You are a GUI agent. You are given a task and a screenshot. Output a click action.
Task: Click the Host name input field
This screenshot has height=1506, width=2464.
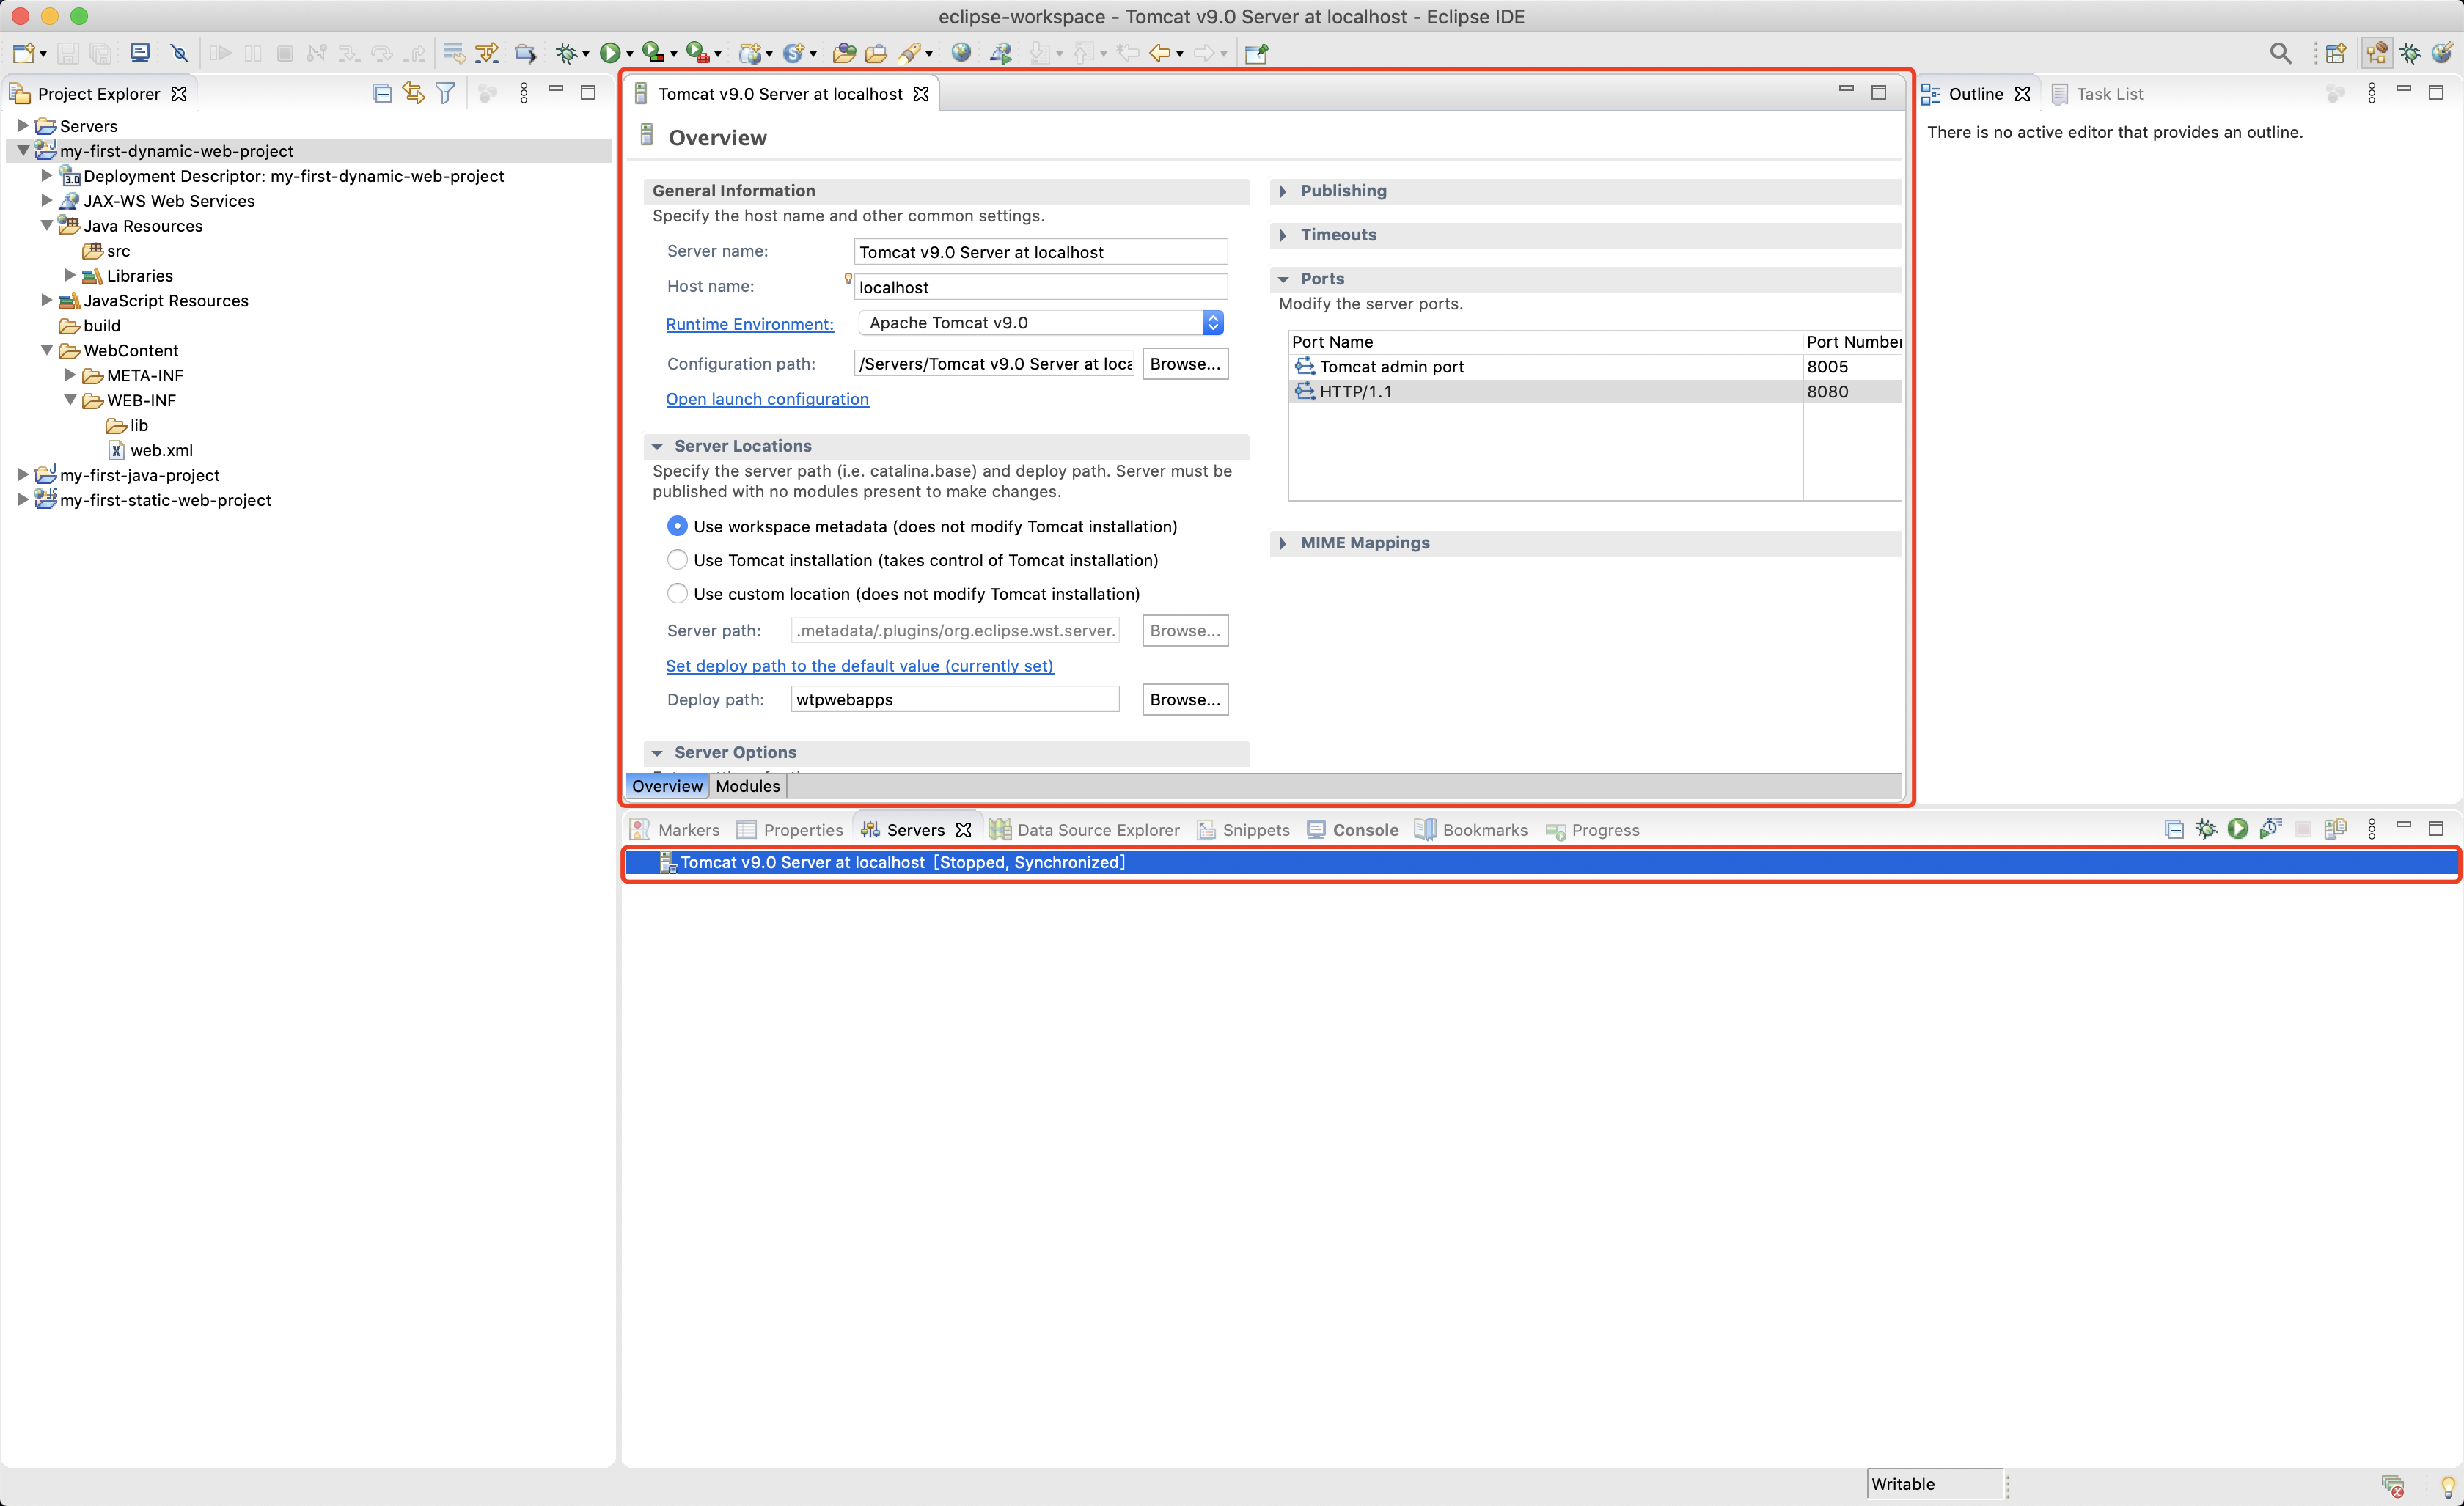click(x=1040, y=287)
